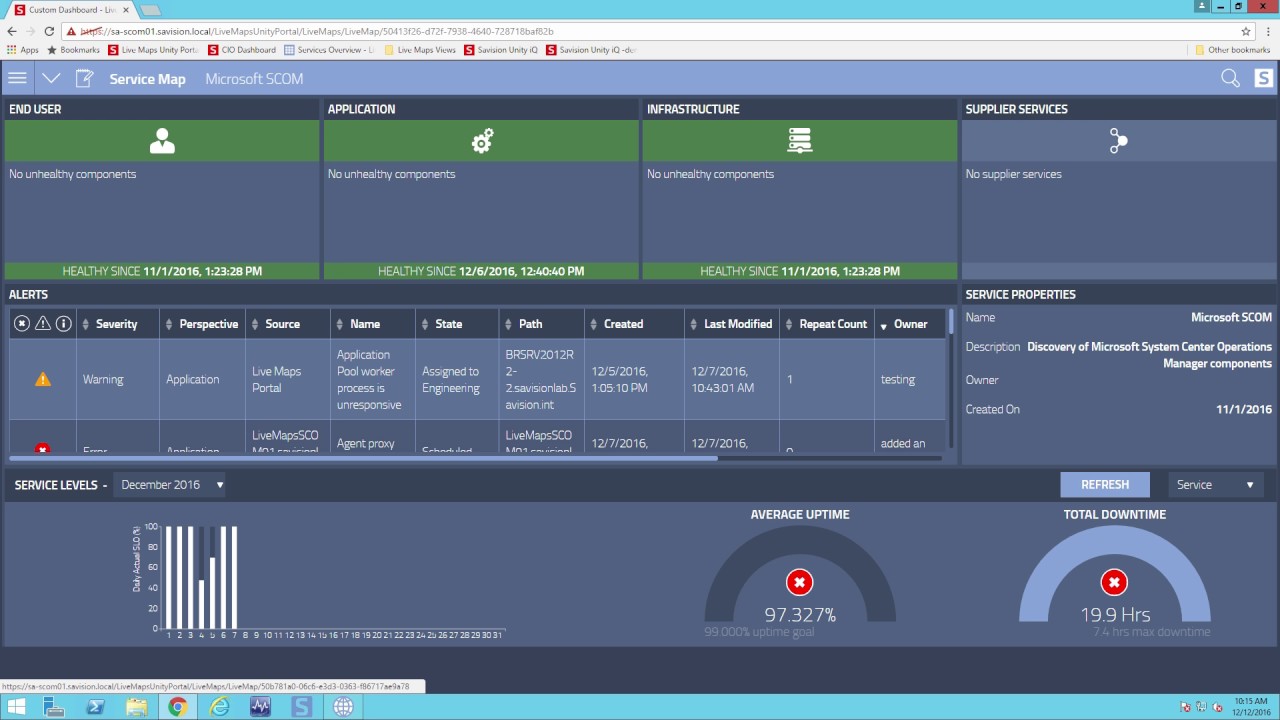The height and width of the screenshot is (720, 1280).
Task: Open File Explorer folder icon in taskbar
Action: tap(137, 707)
